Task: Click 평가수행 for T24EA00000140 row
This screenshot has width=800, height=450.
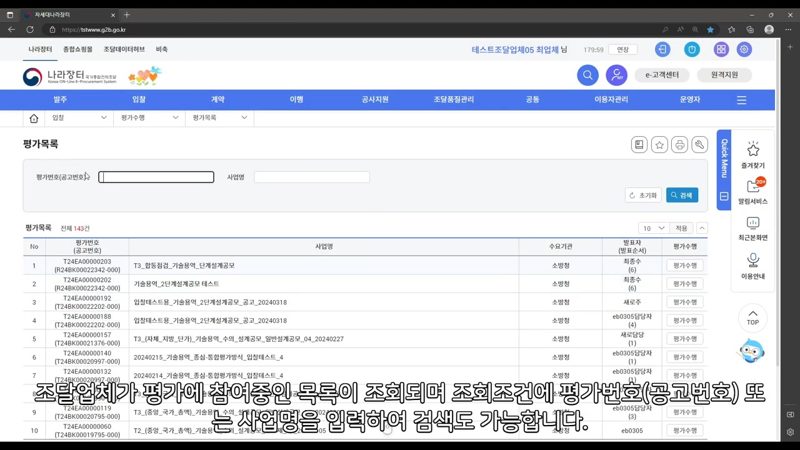Action: [685, 358]
